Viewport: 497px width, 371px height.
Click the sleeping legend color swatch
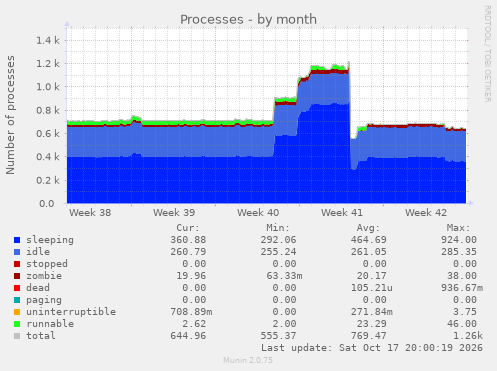tap(17, 240)
